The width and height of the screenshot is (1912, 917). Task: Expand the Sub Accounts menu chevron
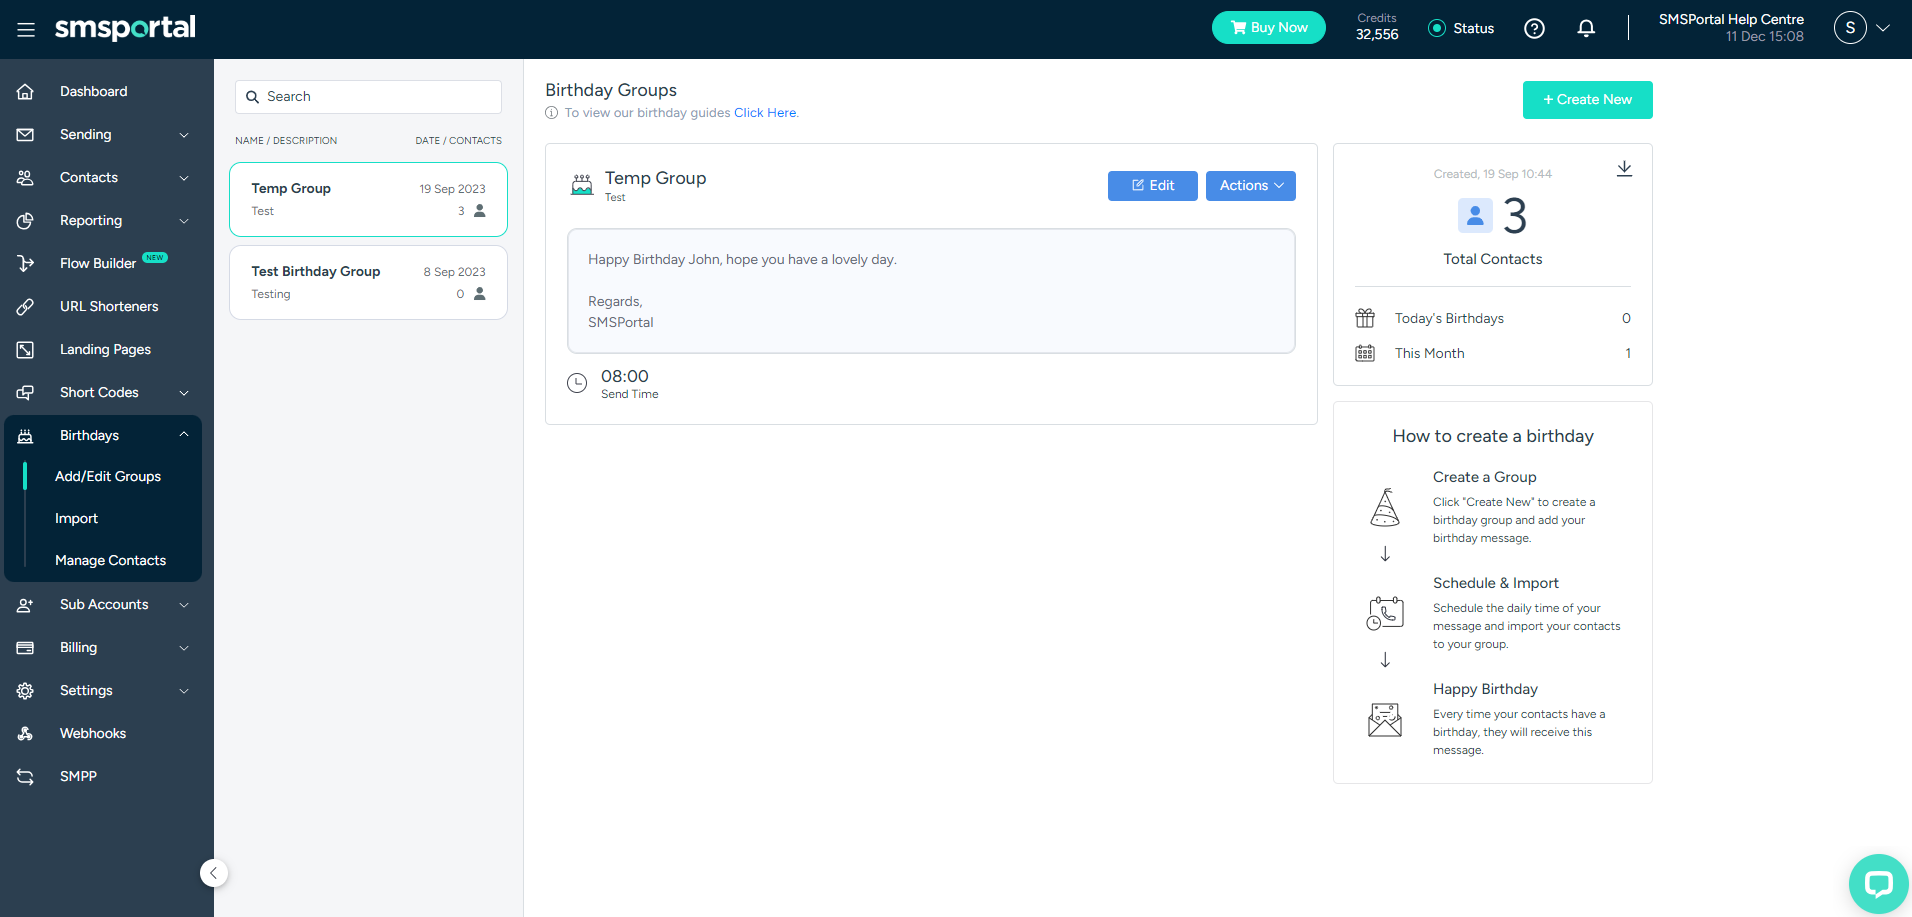pos(184,605)
